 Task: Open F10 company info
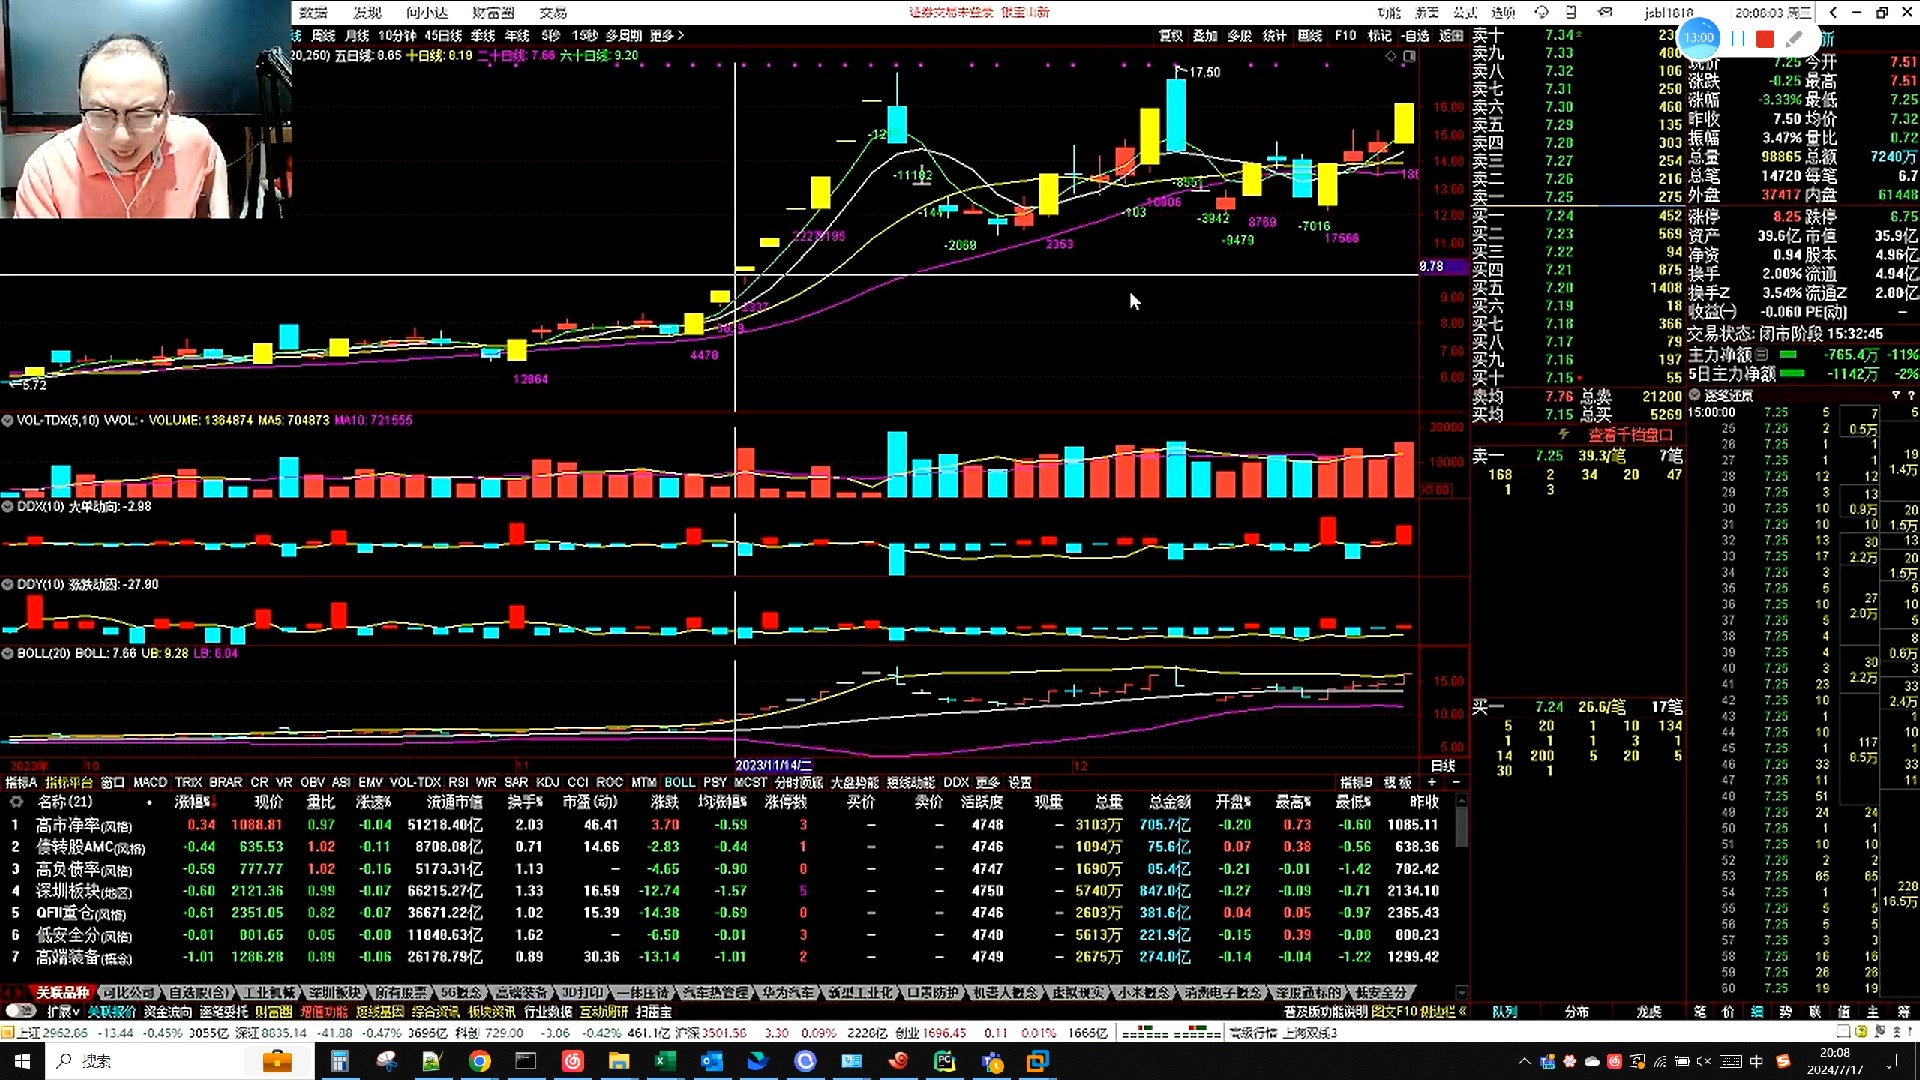point(1346,35)
